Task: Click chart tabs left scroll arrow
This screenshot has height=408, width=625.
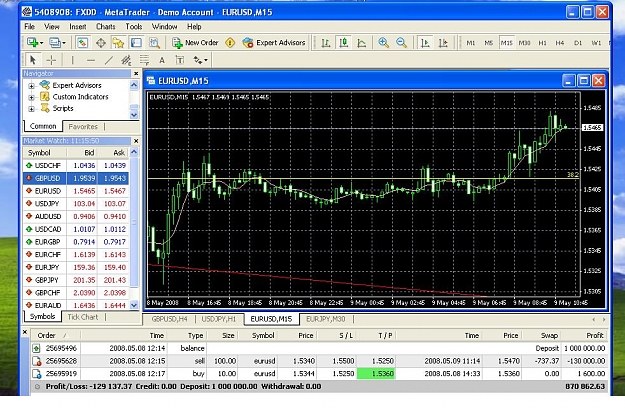Action: (594, 320)
